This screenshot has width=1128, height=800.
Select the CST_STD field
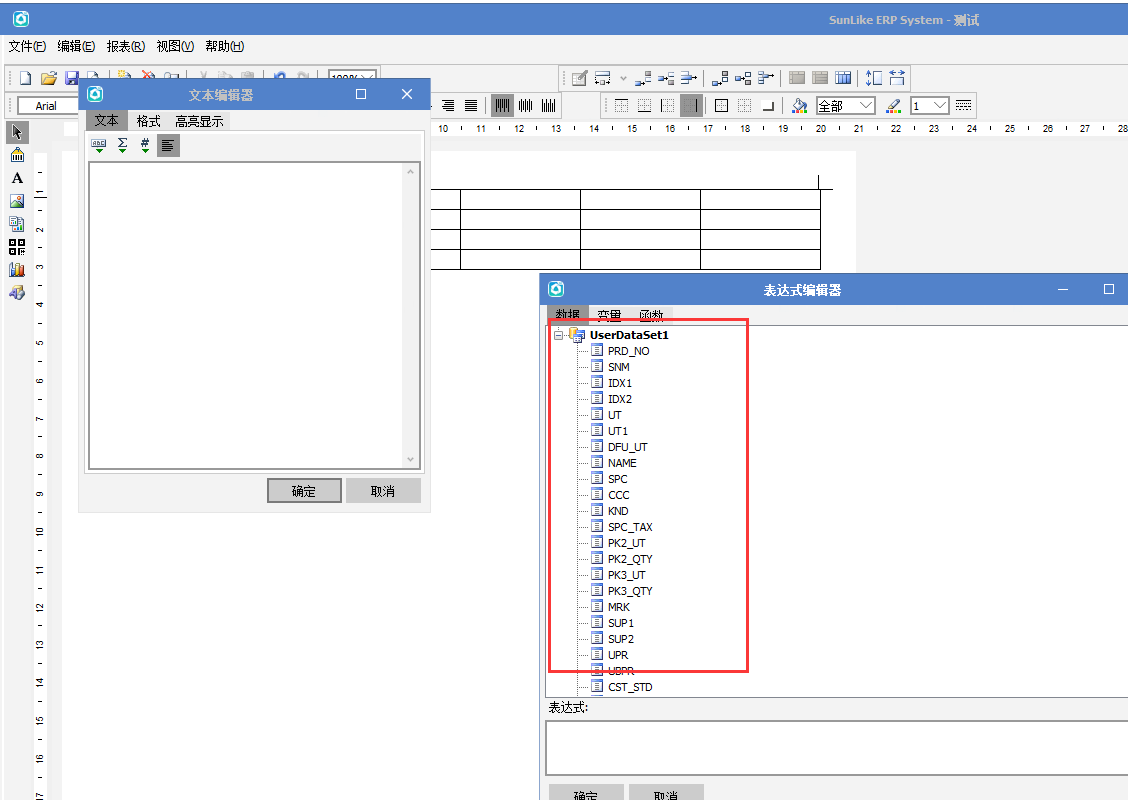(x=629, y=687)
